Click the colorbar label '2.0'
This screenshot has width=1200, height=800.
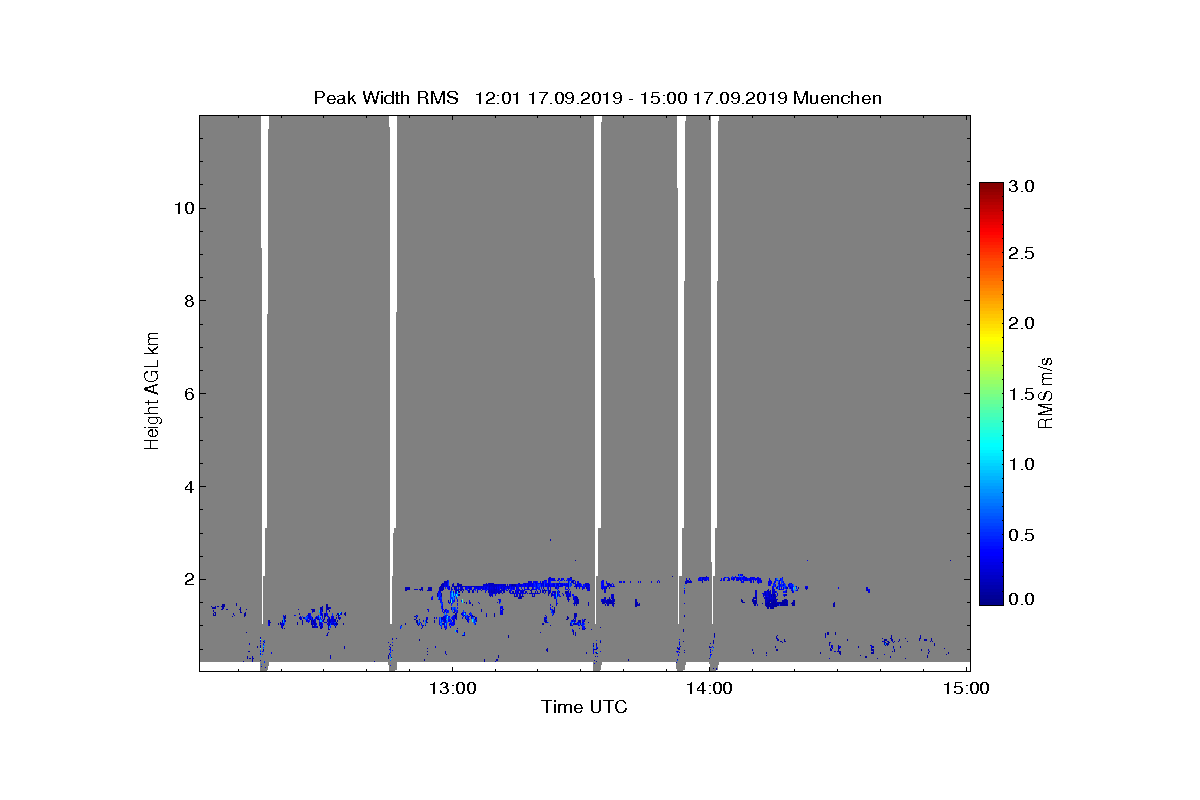point(1020,323)
